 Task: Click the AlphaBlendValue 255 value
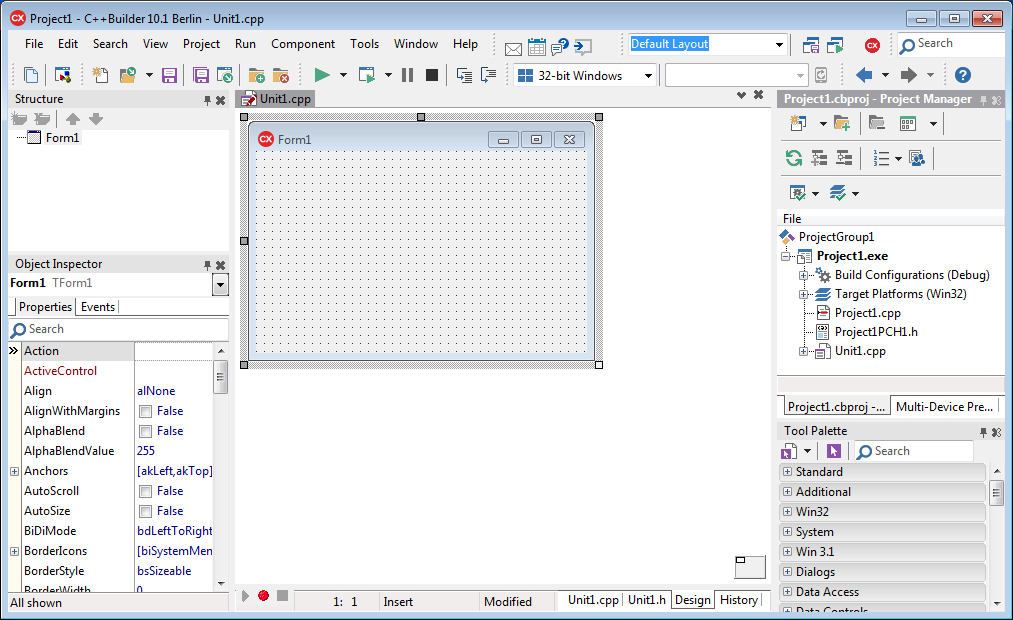point(146,451)
